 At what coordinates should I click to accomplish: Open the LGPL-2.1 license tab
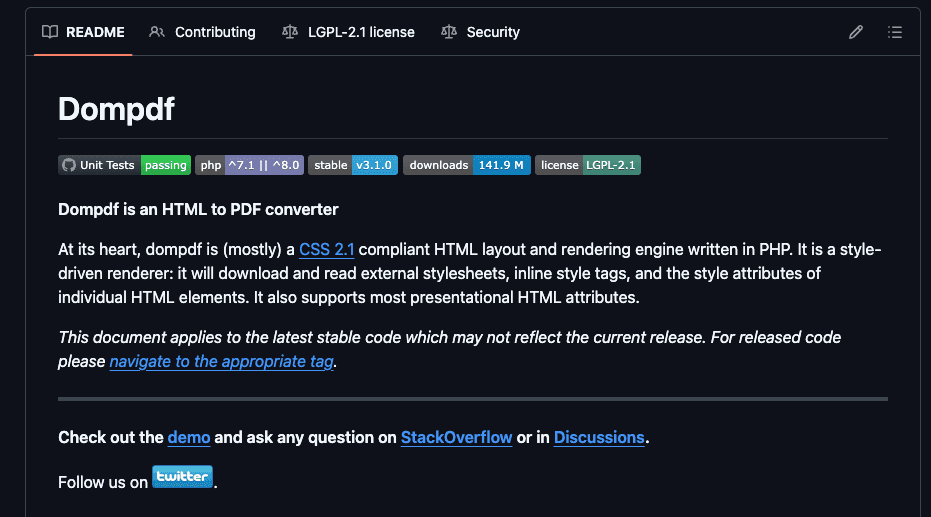(348, 32)
